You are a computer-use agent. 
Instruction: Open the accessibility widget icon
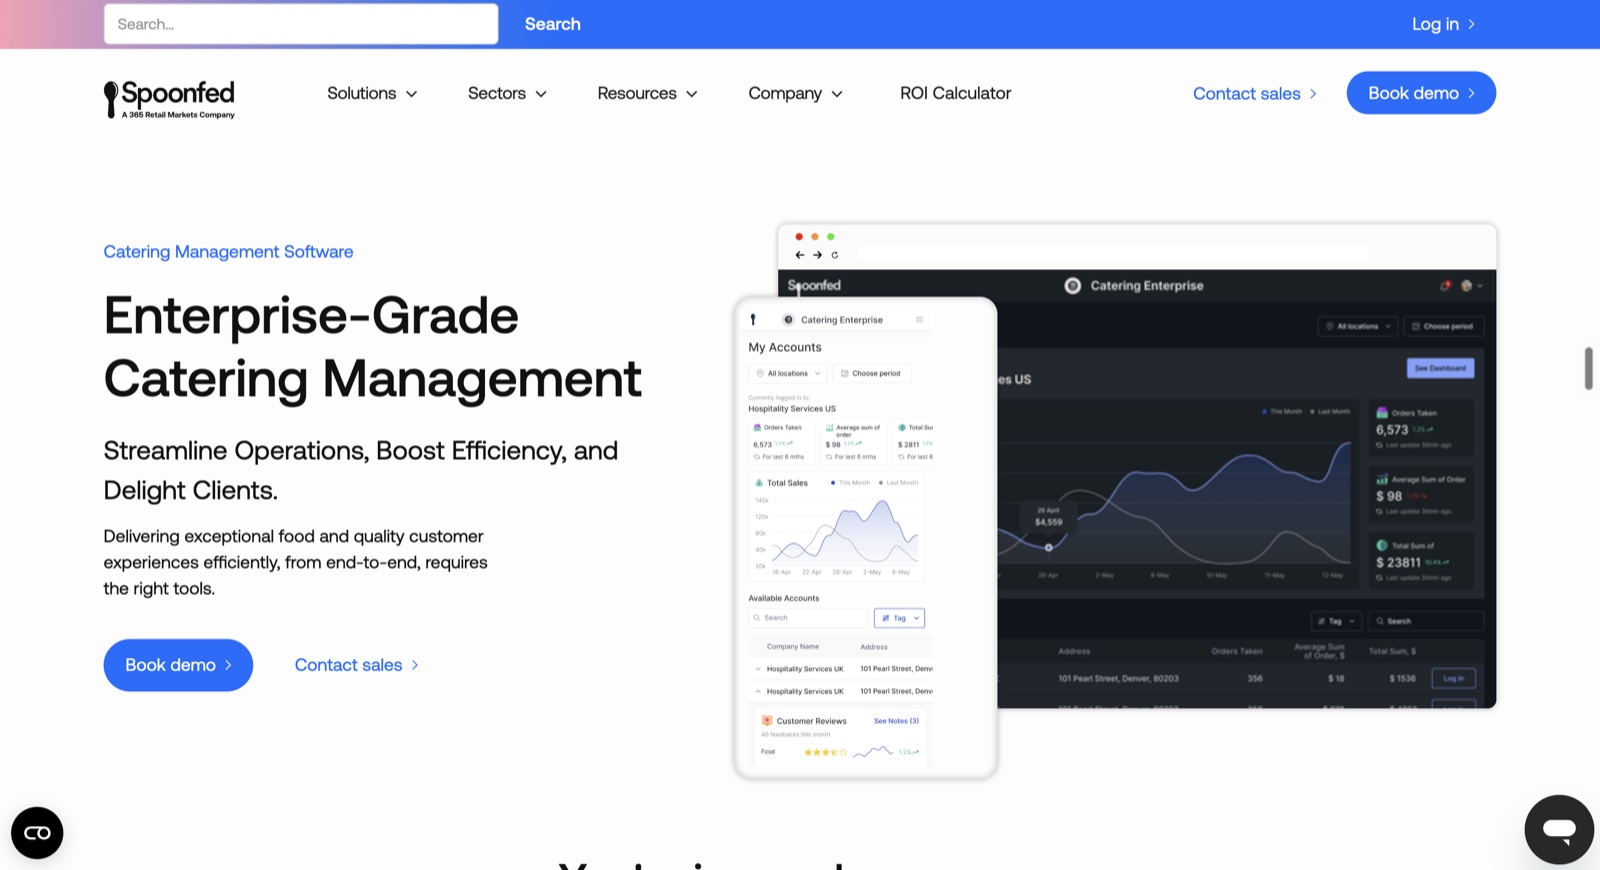click(x=37, y=833)
